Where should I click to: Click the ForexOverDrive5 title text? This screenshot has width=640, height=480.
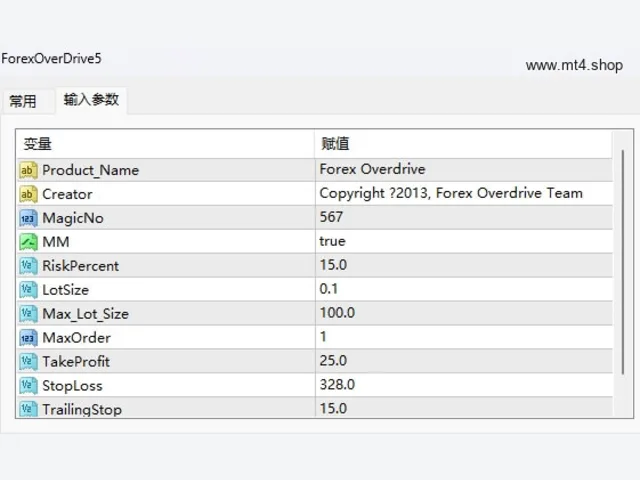[x=51, y=59]
